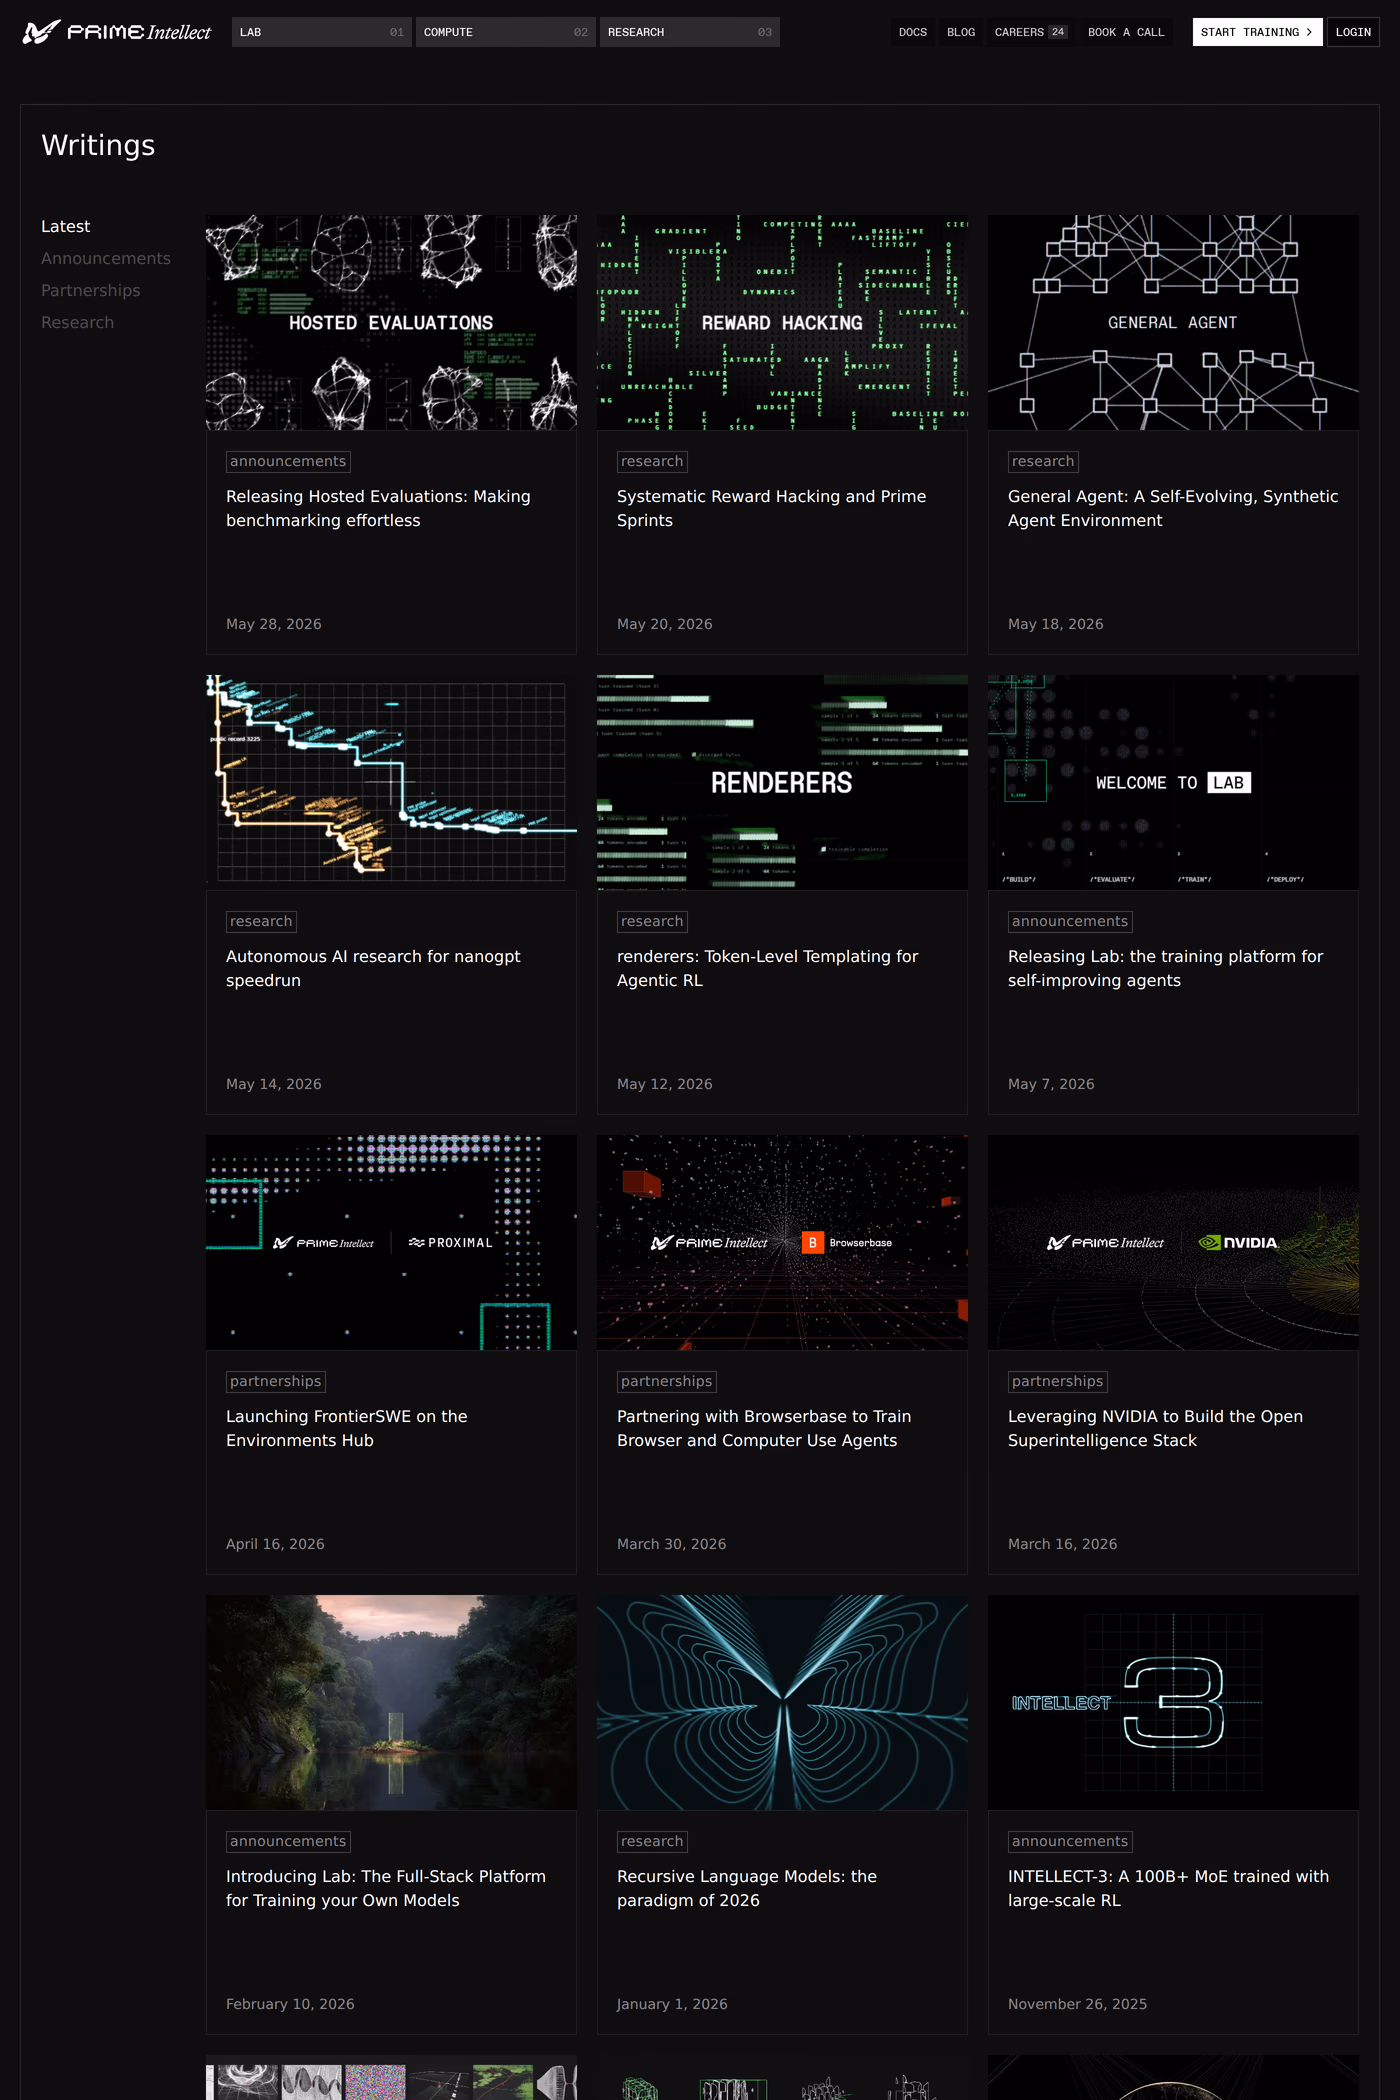Click research tag on renderers card
The image size is (1400, 2100).
tap(652, 921)
